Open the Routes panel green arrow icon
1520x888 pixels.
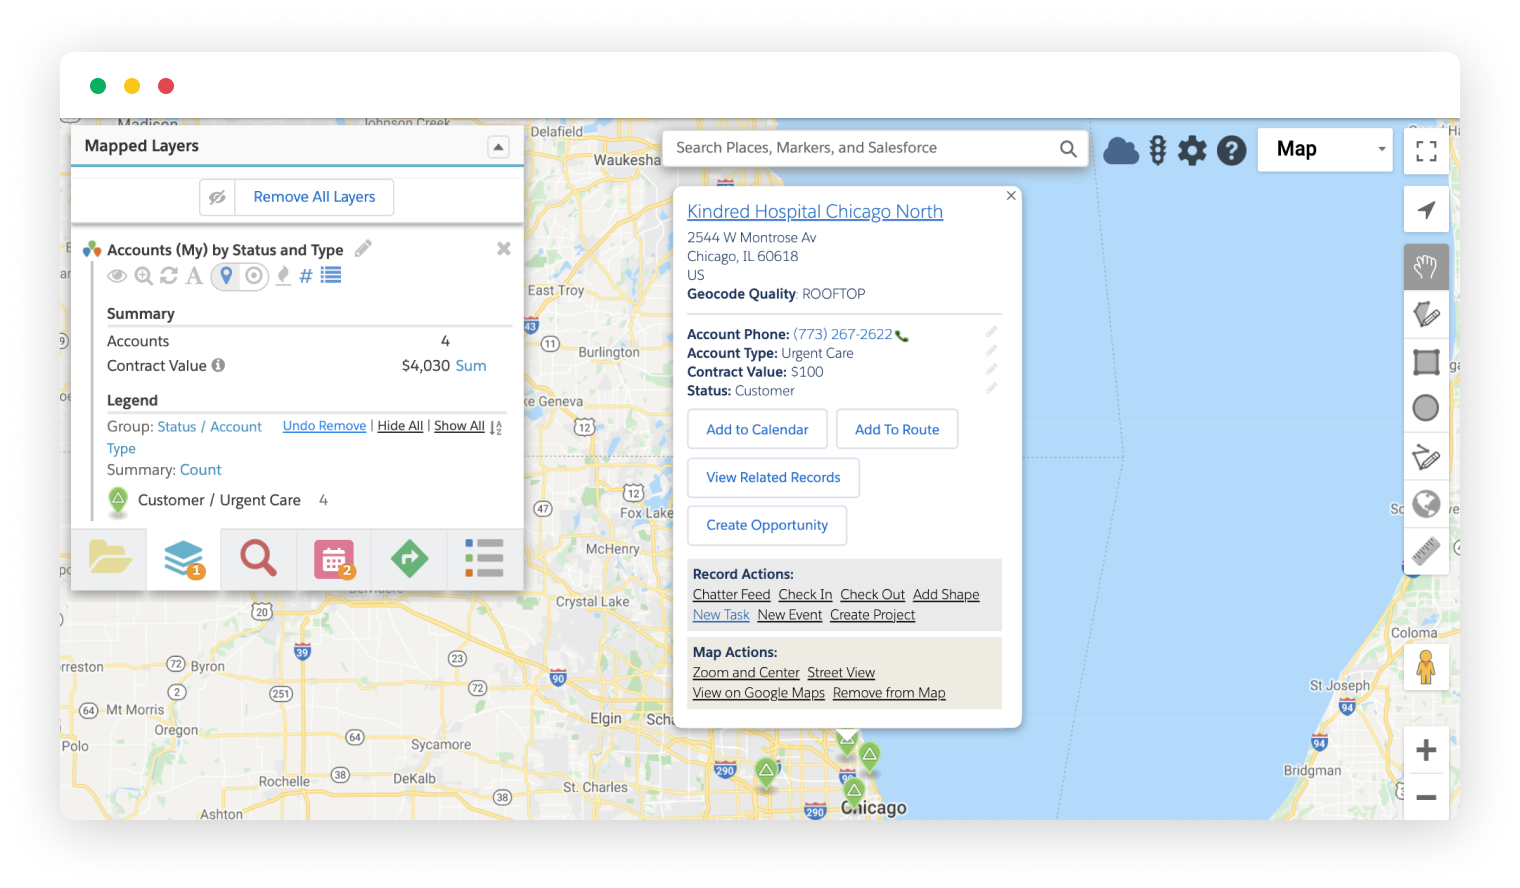click(x=409, y=559)
